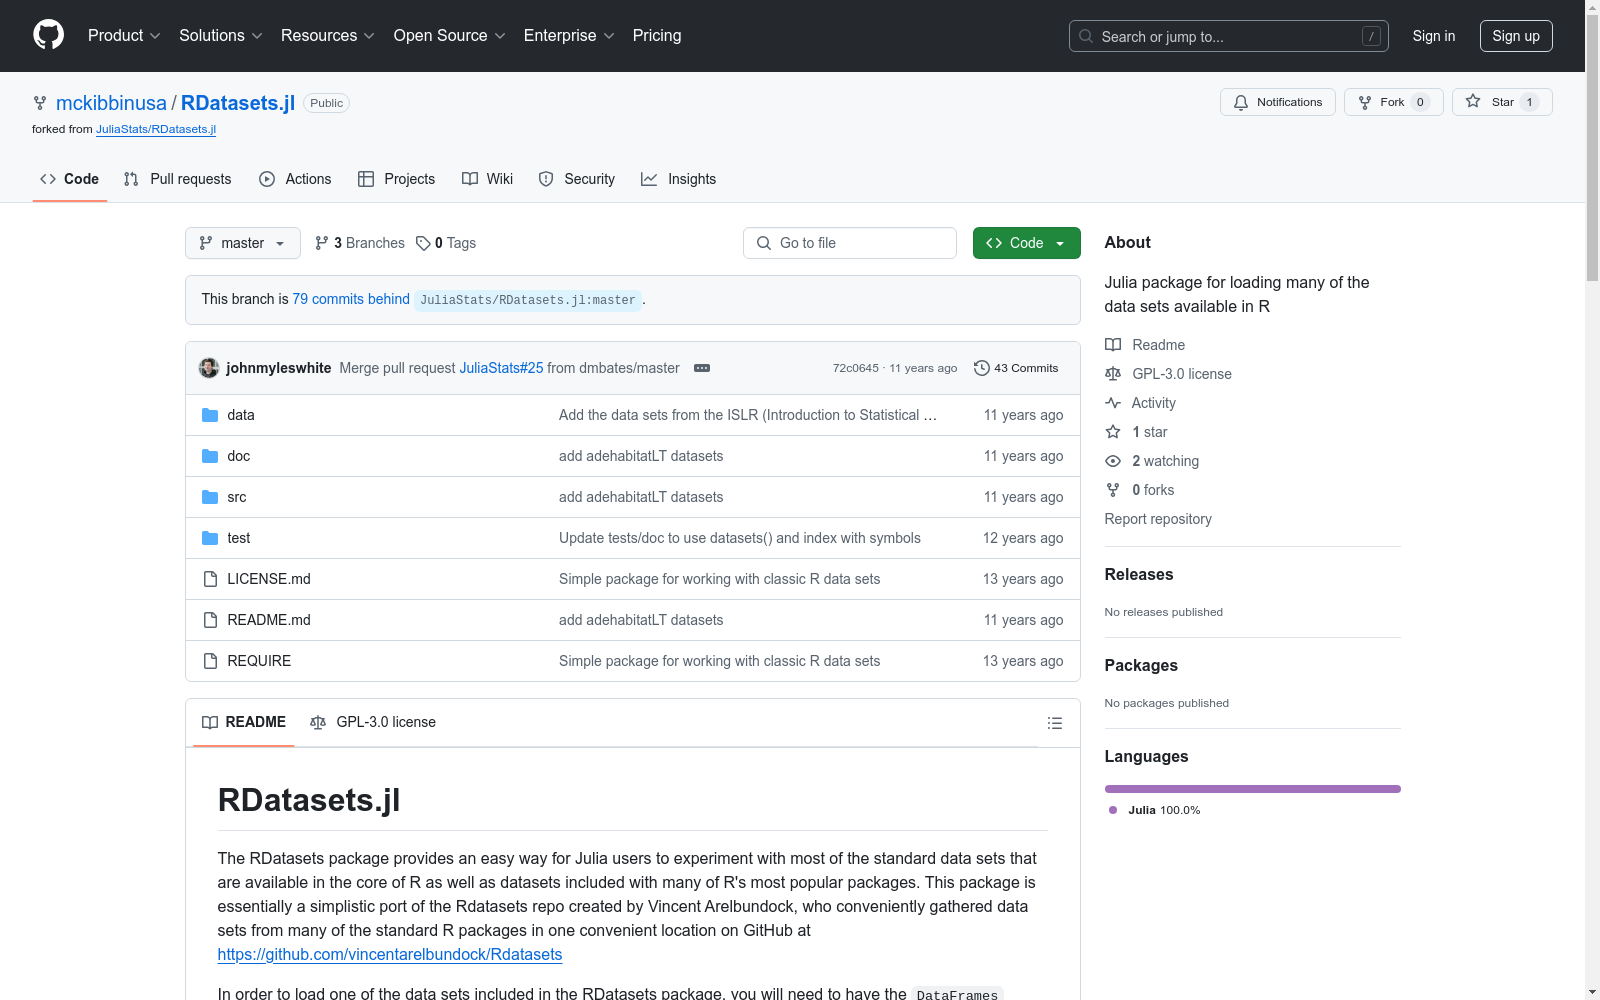Open the mckibbinusa owner link
The width and height of the screenshot is (1600, 1000).
click(x=111, y=103)
